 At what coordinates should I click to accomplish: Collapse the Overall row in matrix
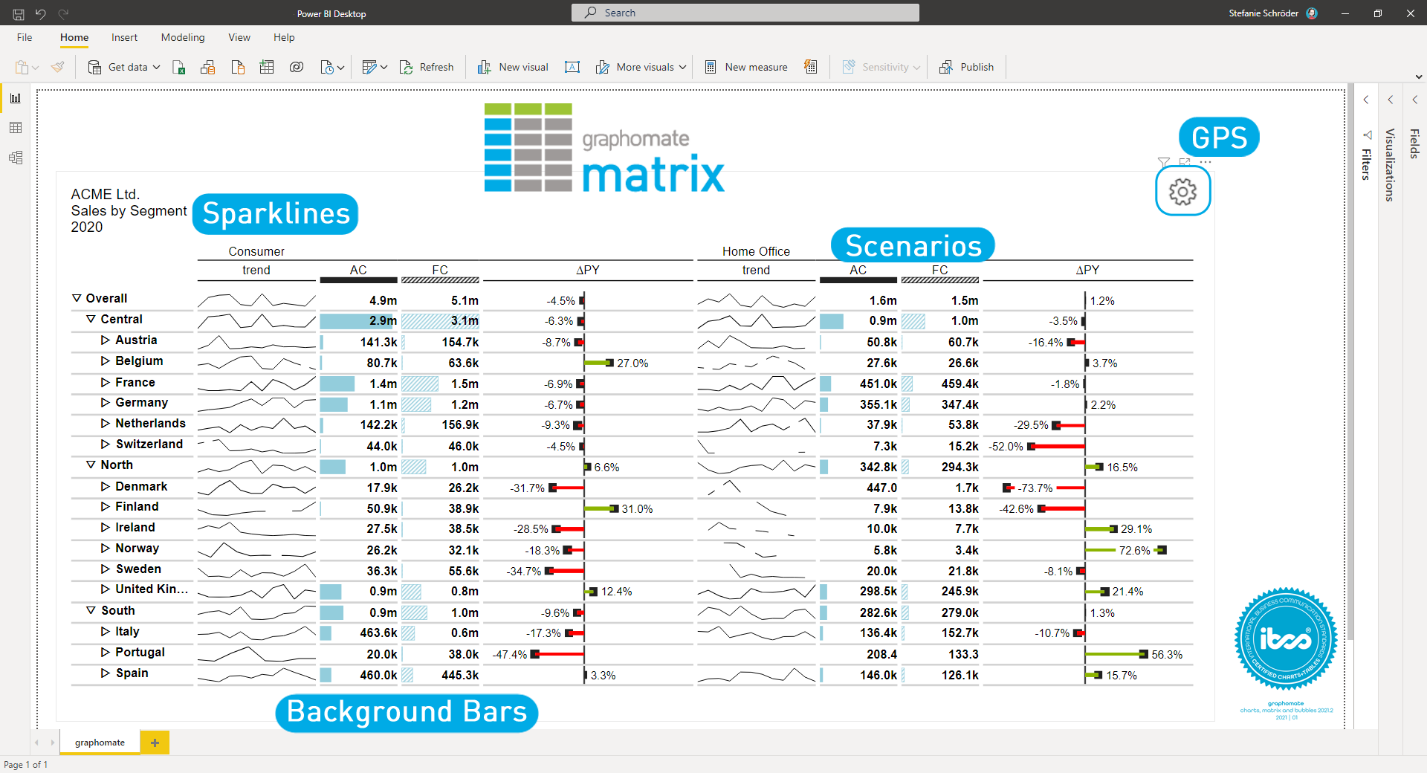(77, 298)
